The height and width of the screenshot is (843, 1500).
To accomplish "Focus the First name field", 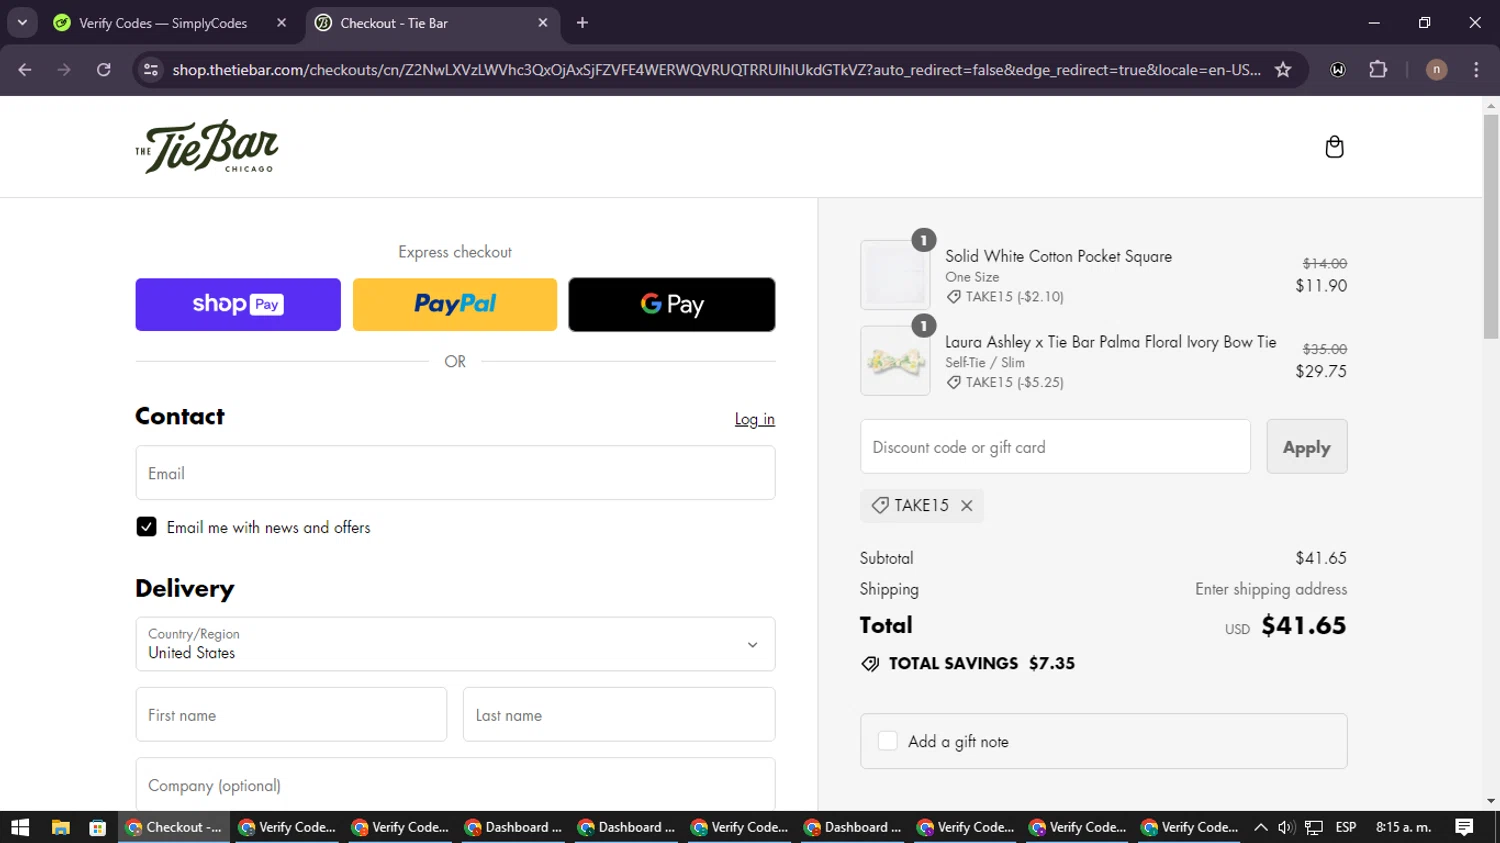I will [291, 715].
